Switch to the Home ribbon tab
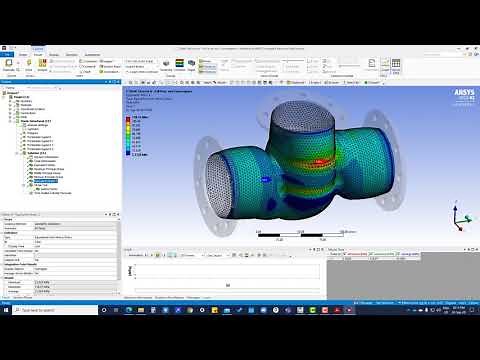 click(23, 55)
